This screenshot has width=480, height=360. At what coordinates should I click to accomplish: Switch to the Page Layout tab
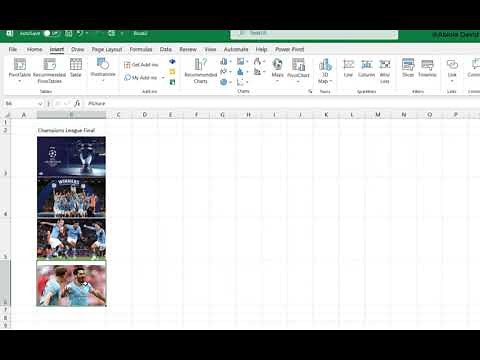tap(107, 49)
